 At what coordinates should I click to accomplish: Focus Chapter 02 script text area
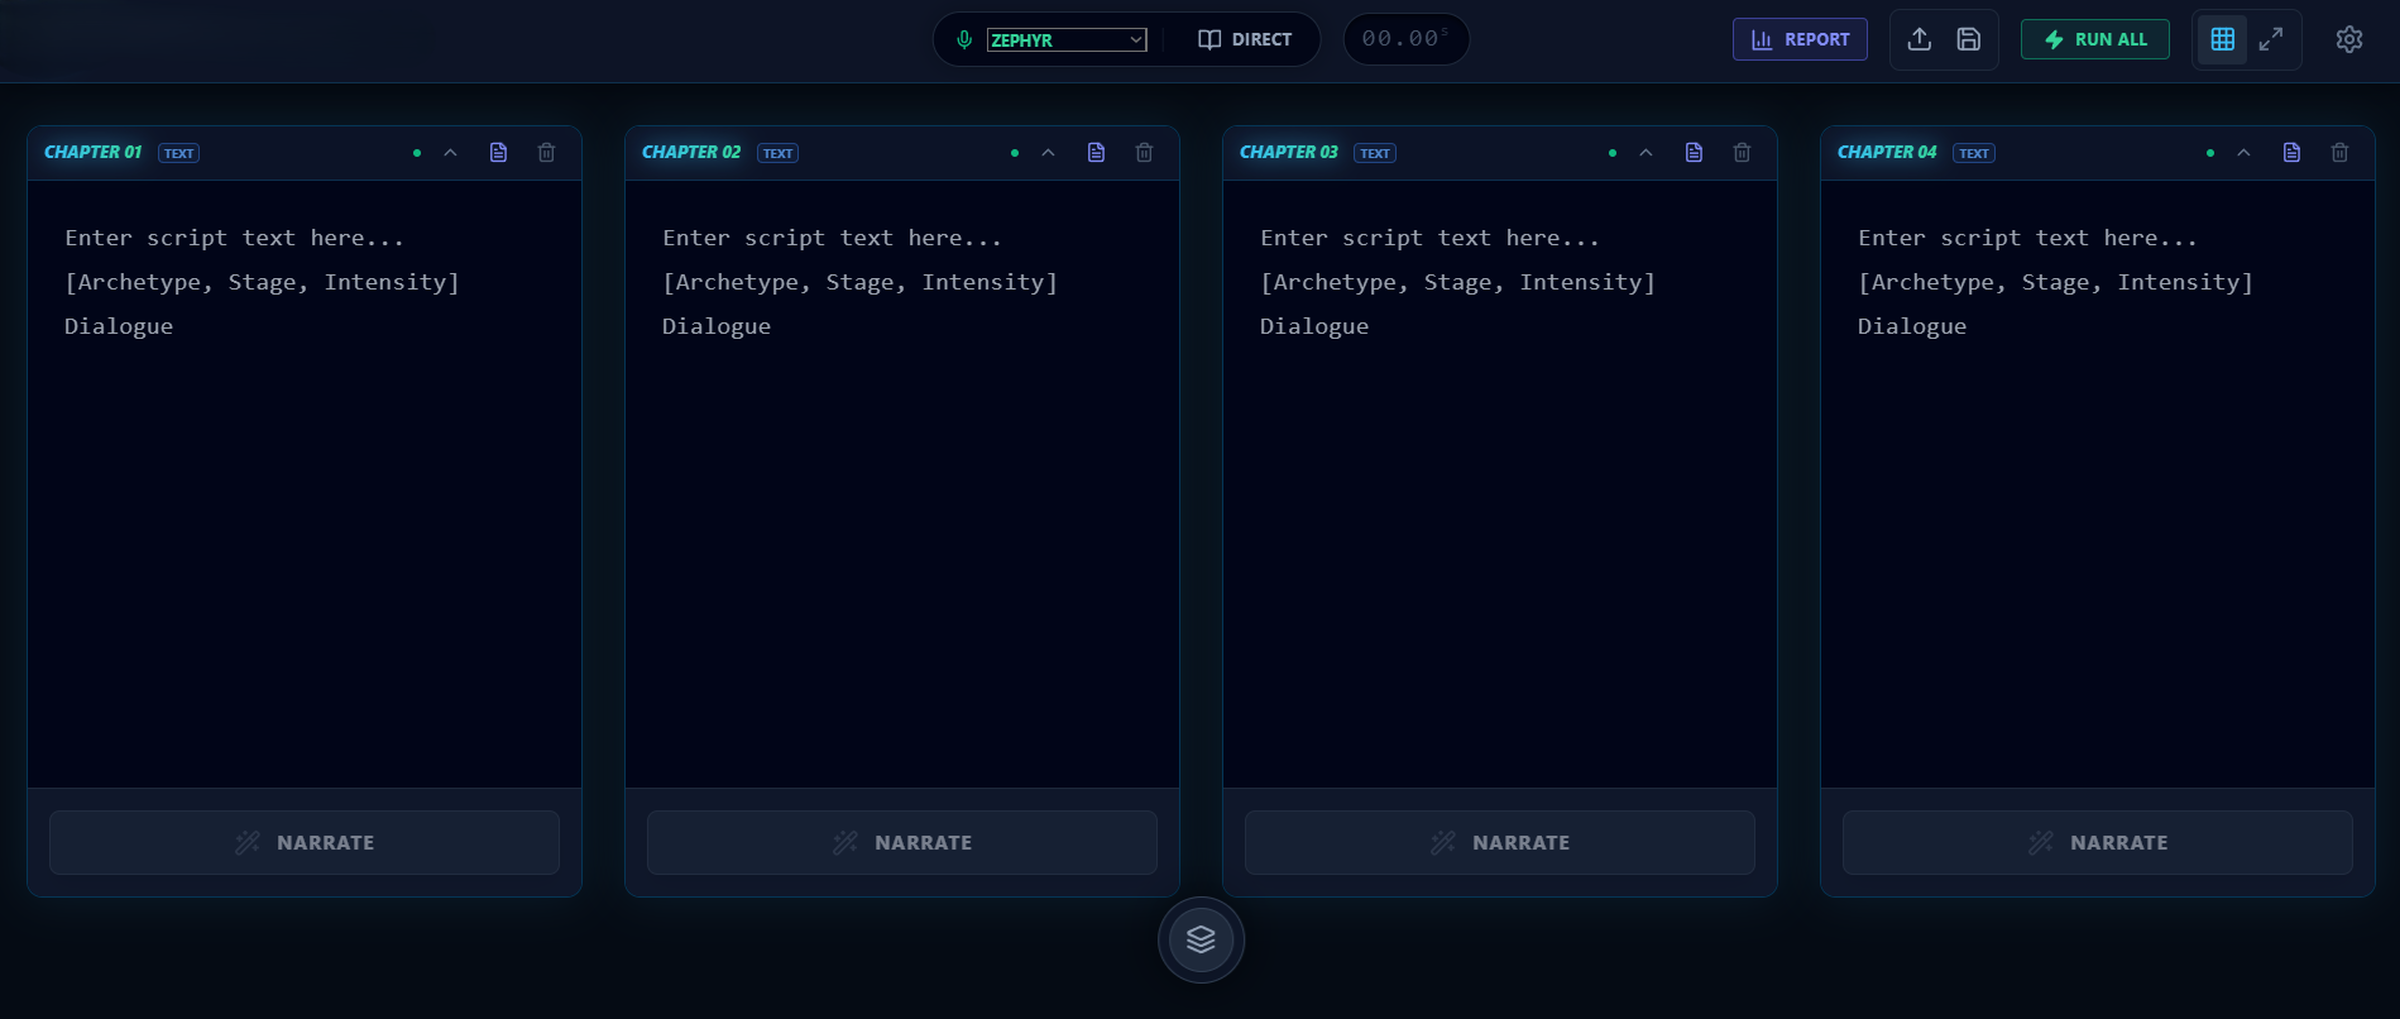[902, 484]
